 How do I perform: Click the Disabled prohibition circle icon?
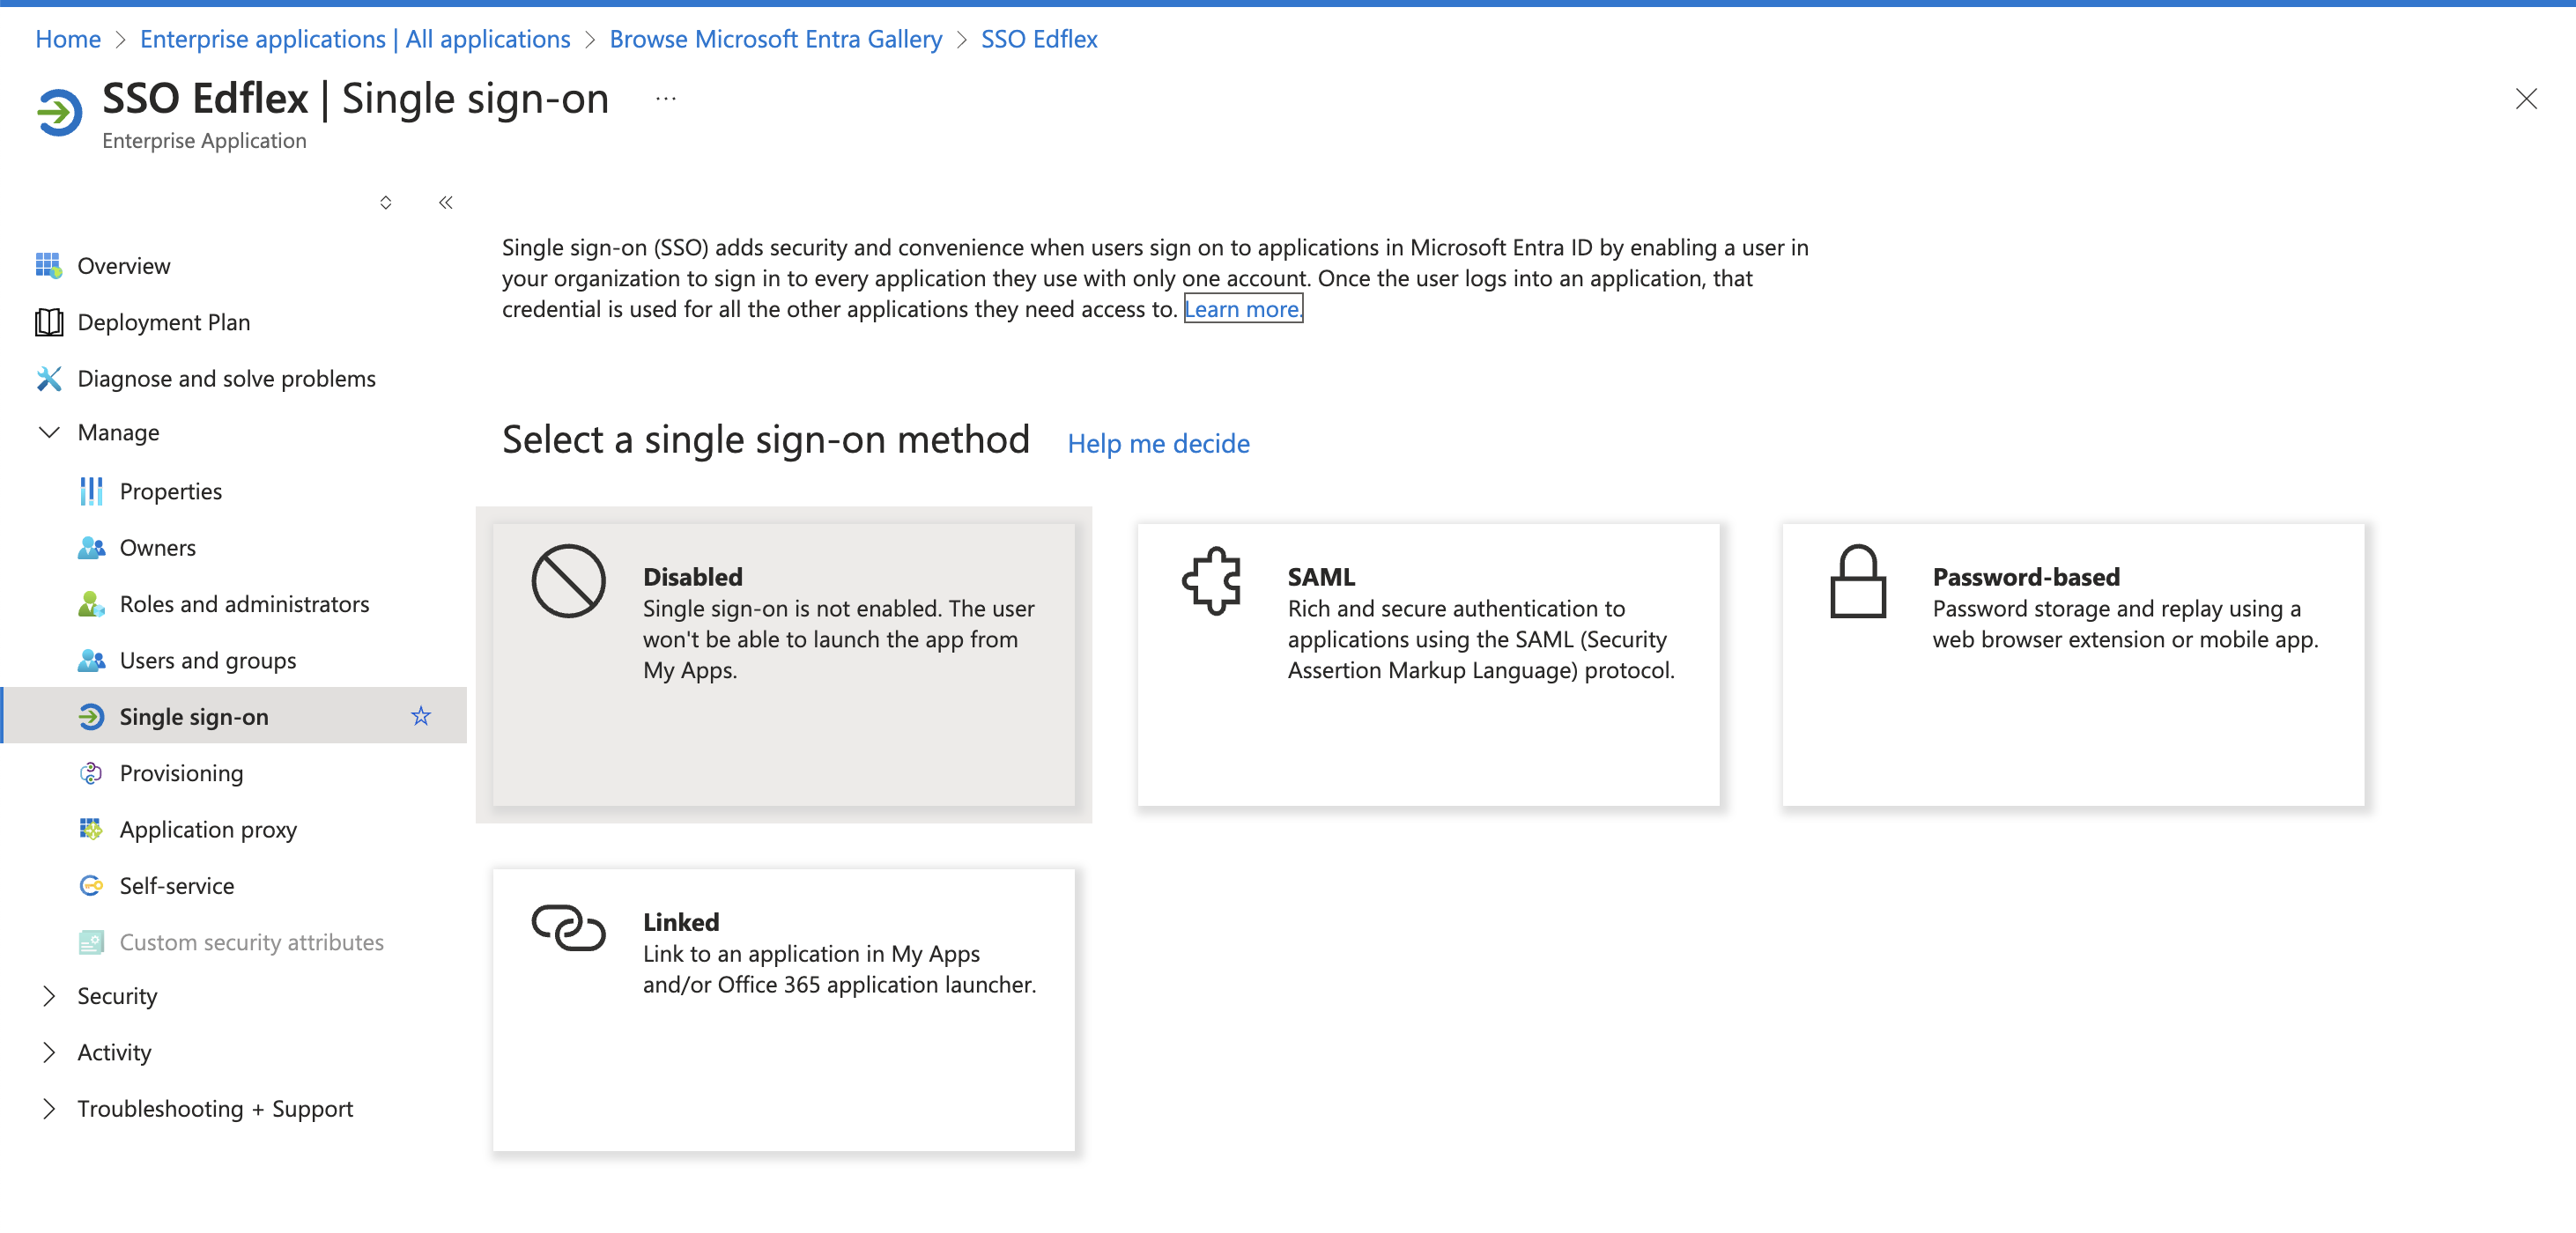click(568, 581)
